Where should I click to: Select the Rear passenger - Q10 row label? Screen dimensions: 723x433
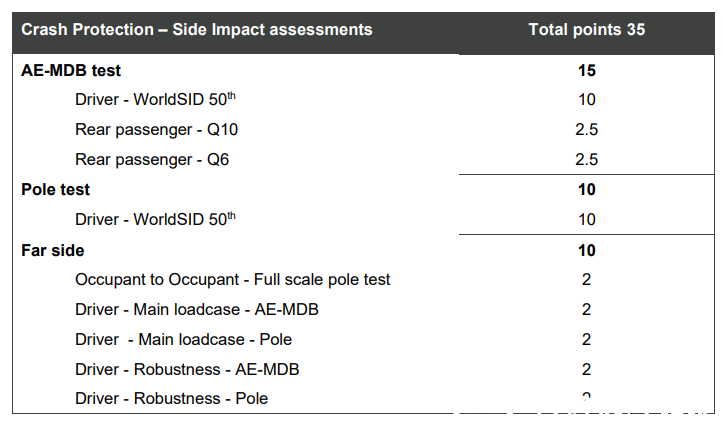[x=156, y=129]
